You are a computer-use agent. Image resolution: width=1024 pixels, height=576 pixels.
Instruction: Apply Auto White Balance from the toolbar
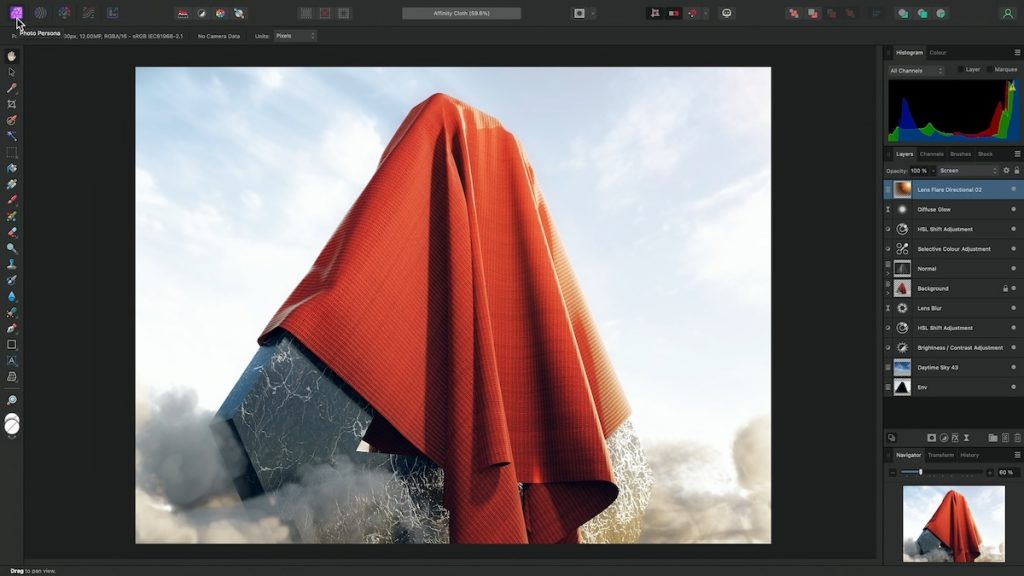click(x=240, y=13)
